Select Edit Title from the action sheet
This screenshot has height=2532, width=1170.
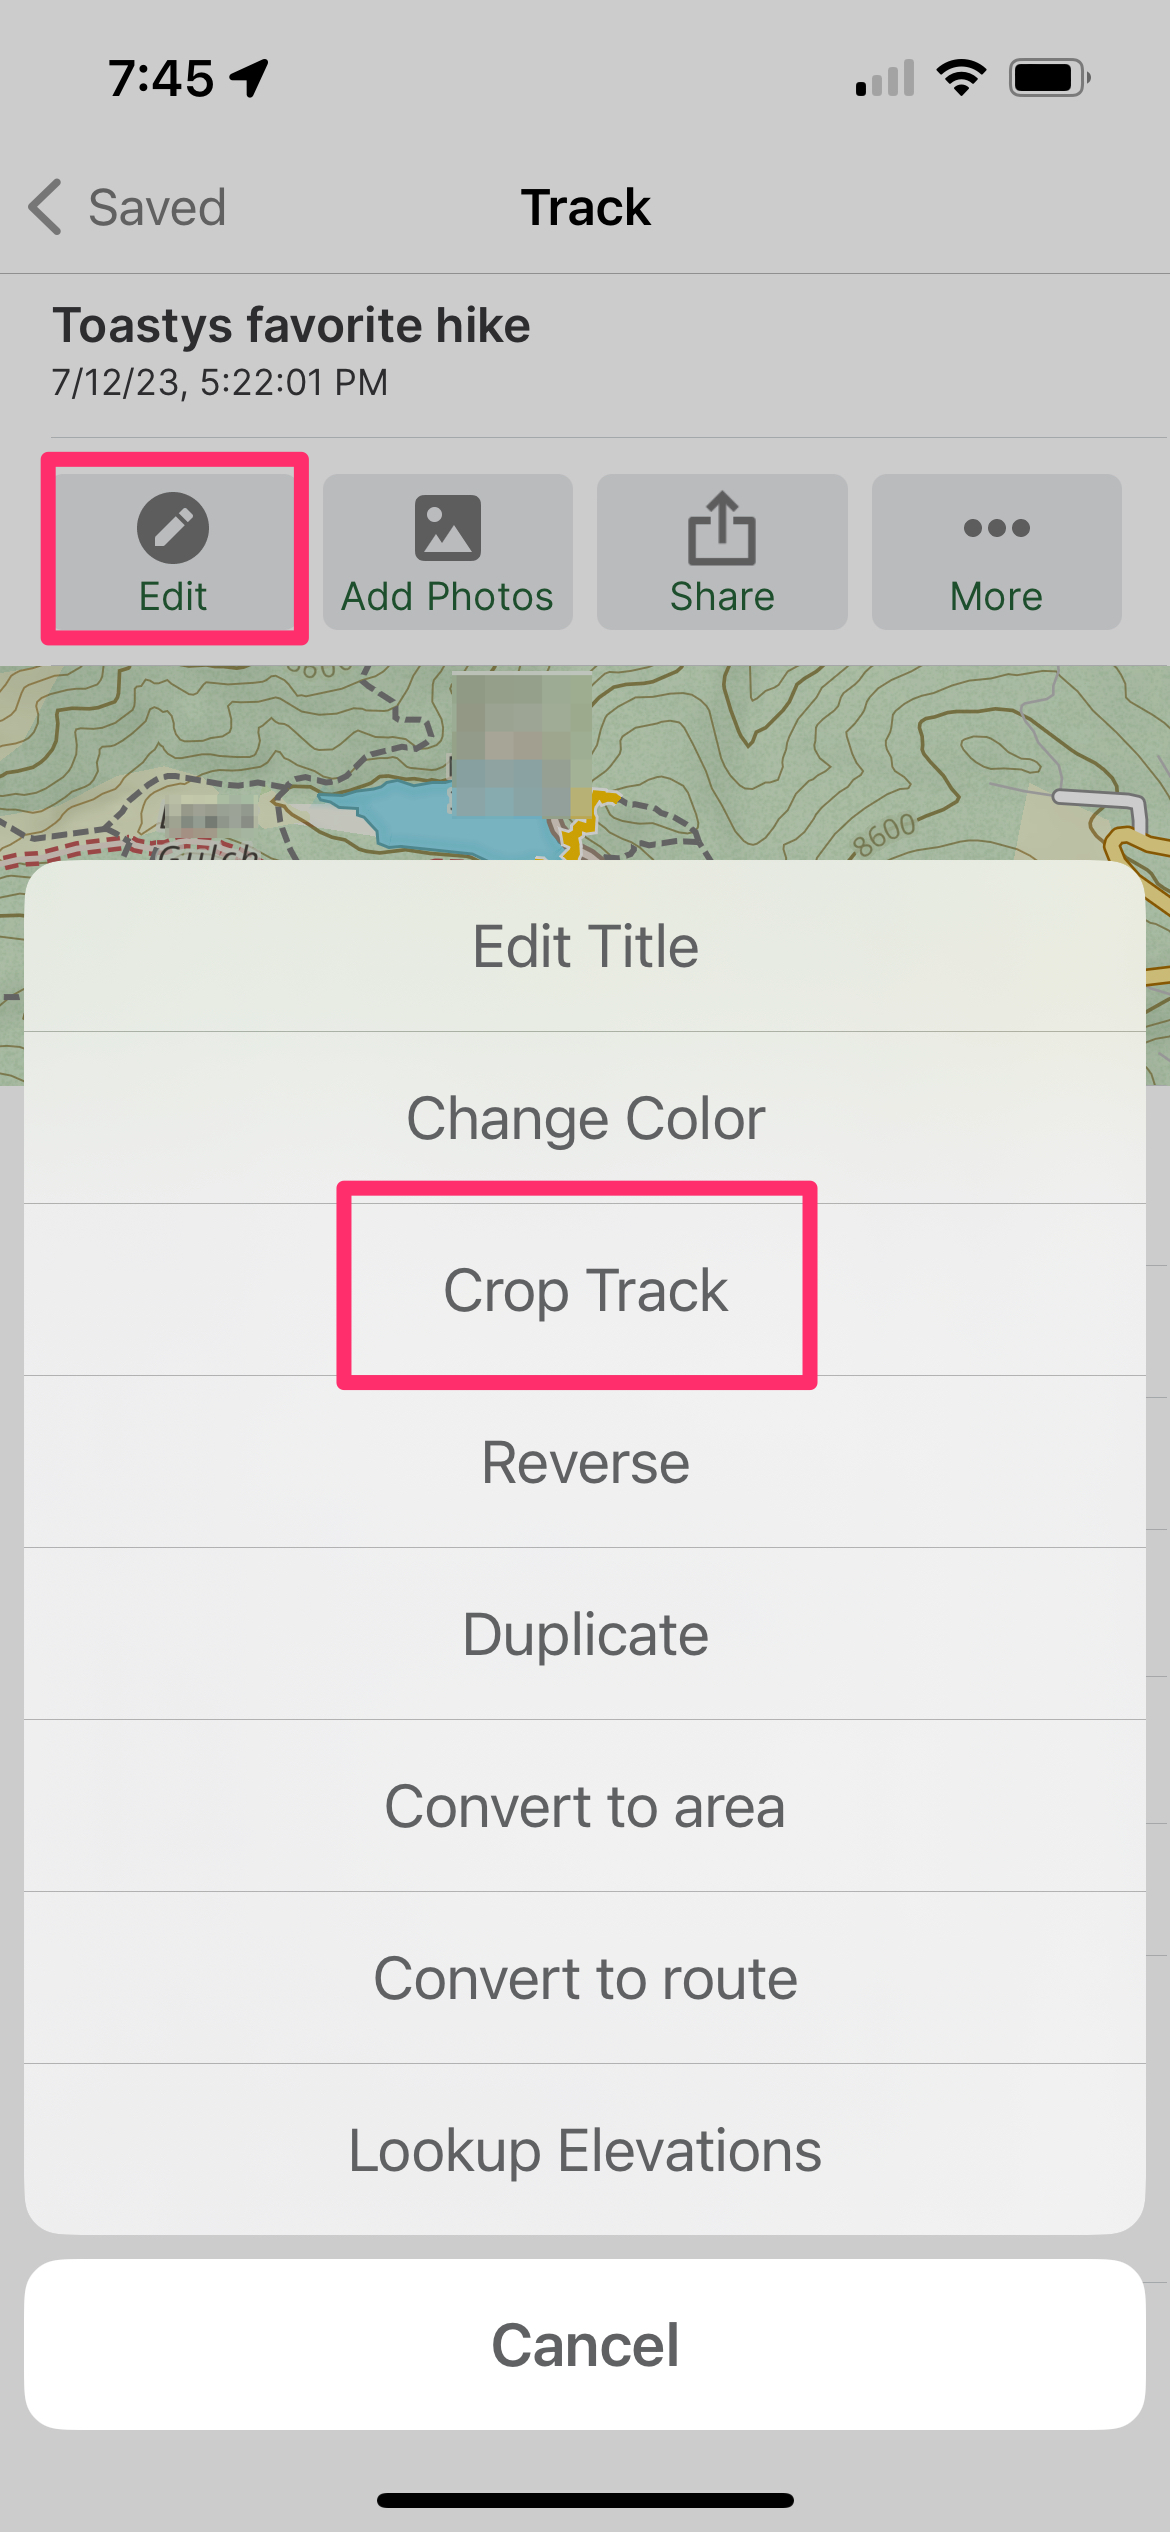coord(585,946)
